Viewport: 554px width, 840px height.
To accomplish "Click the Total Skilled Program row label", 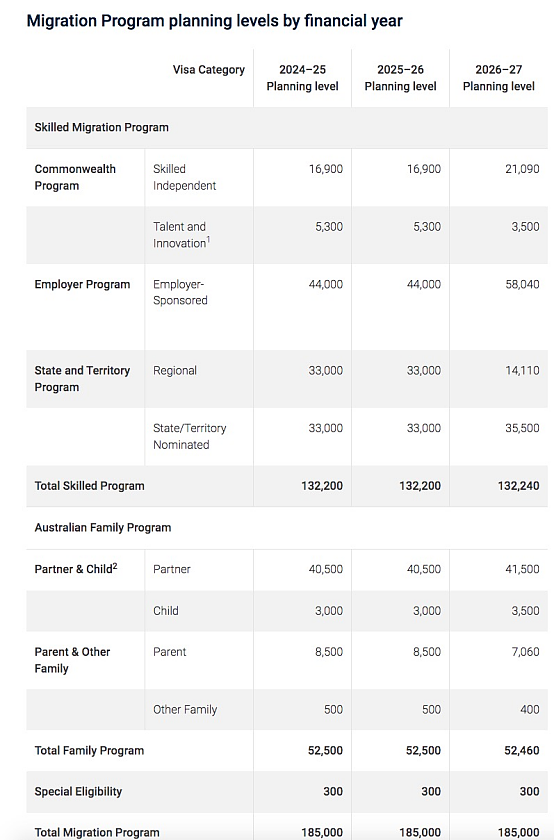I will click(x=89, y=486).
